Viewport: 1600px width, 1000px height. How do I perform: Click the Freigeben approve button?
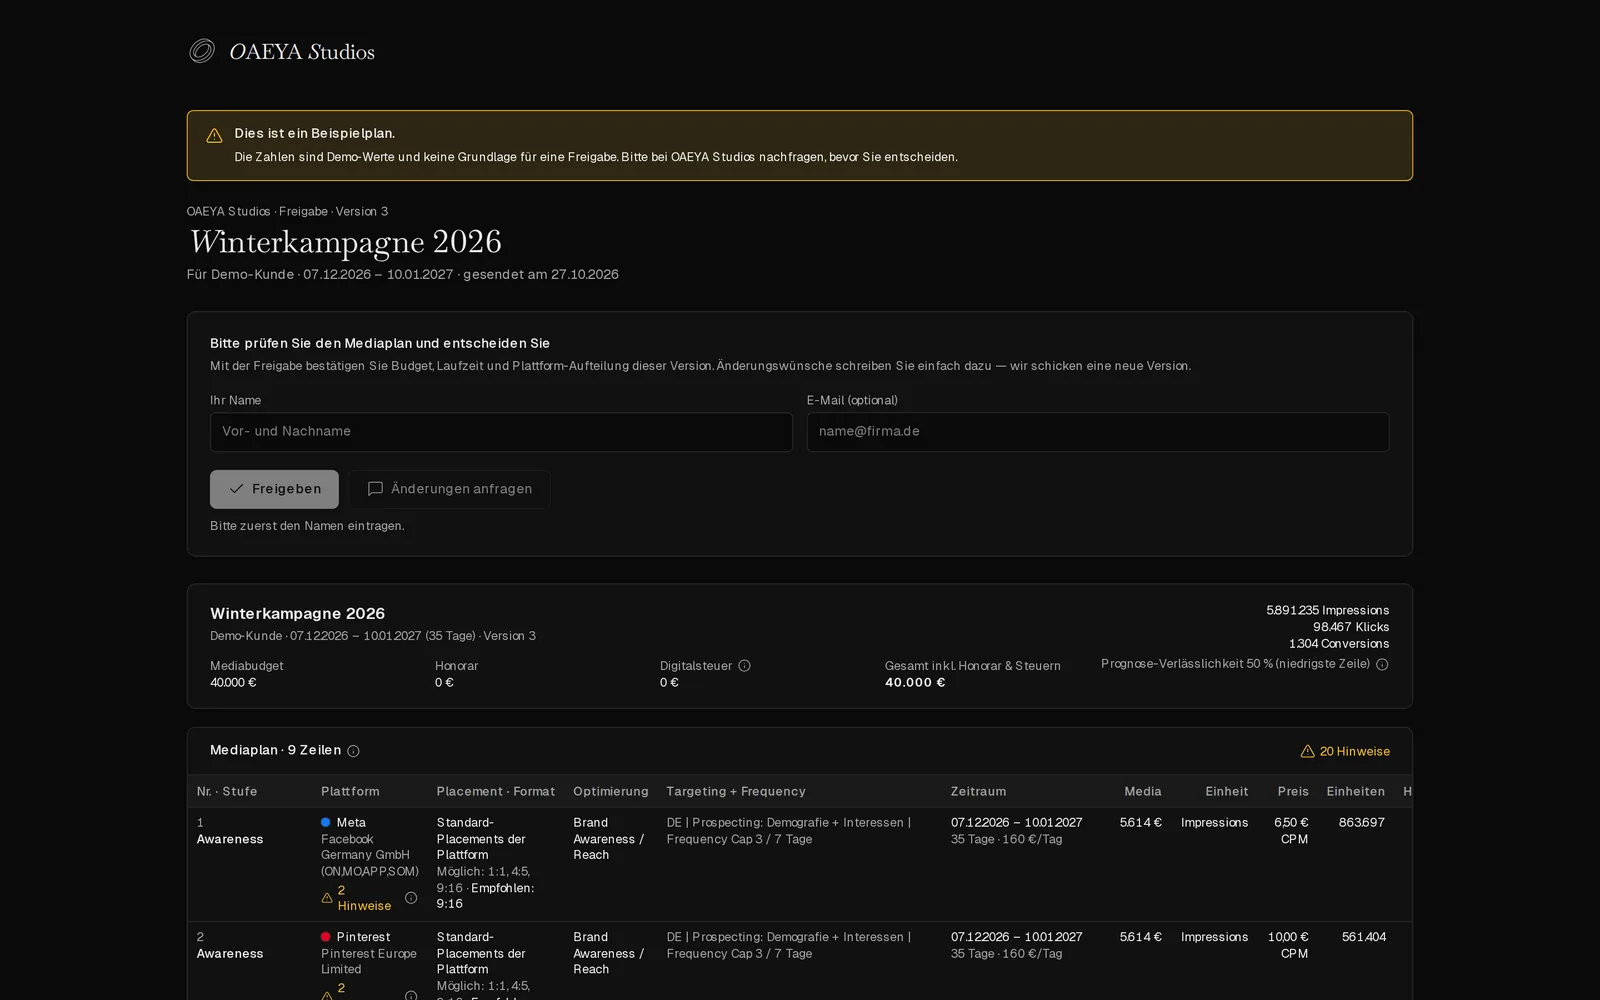pos(274,489)
